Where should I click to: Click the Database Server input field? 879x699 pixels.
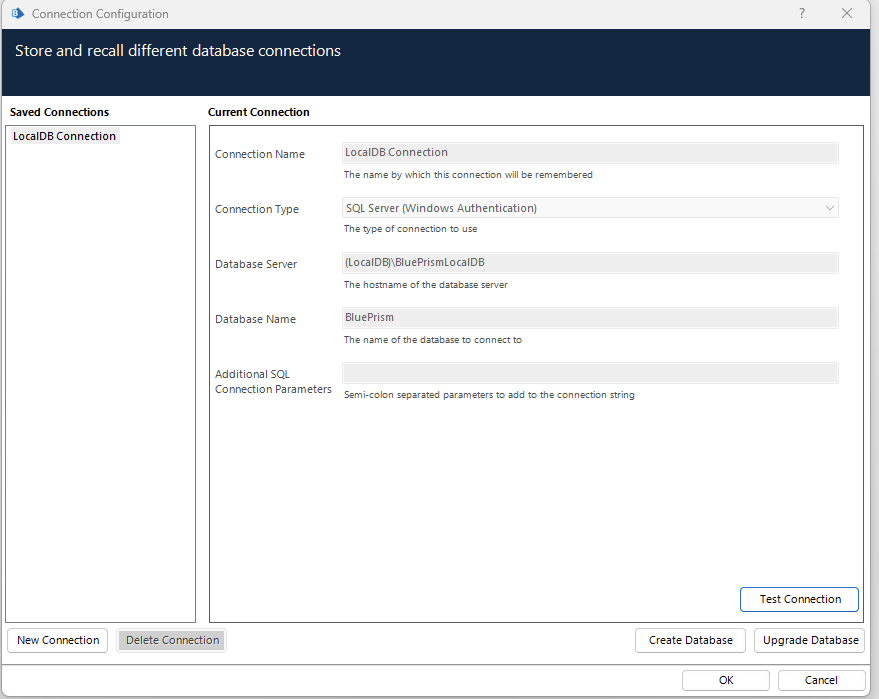pyautogui.click(x=590, y=263)
